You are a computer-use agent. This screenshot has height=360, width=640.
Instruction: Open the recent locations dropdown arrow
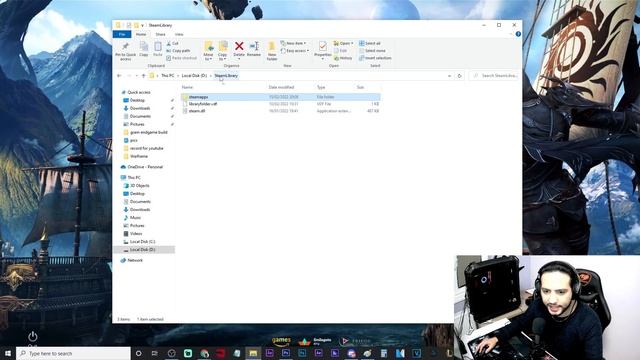137,76
